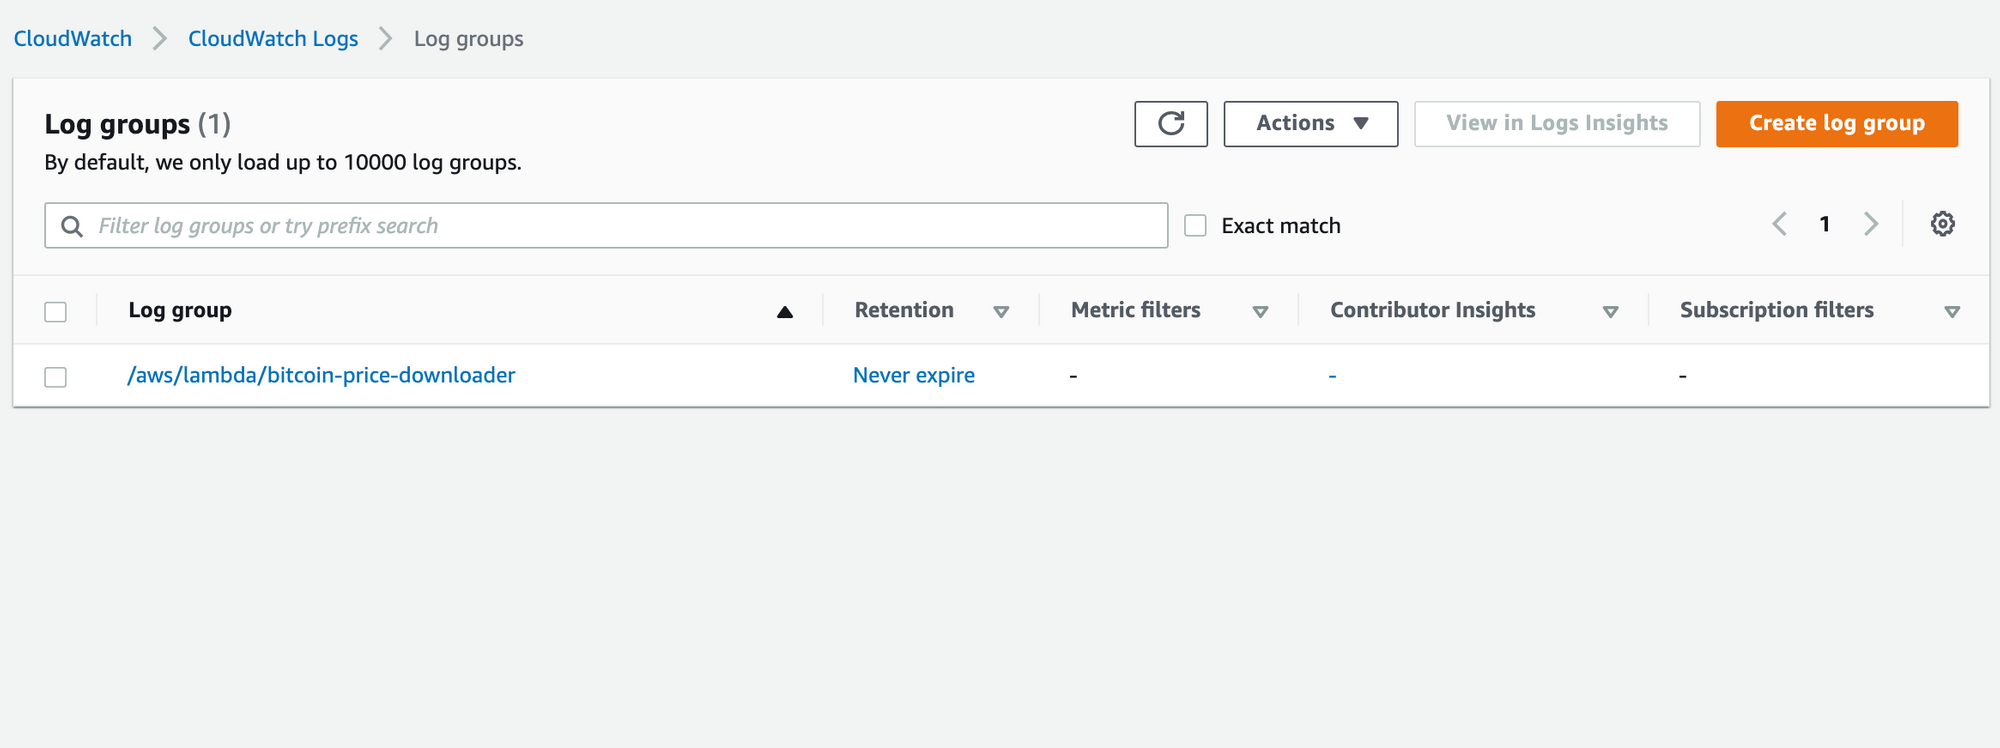
Task: Select all log groups header checkbox
Action: click(x=56, y=312)
